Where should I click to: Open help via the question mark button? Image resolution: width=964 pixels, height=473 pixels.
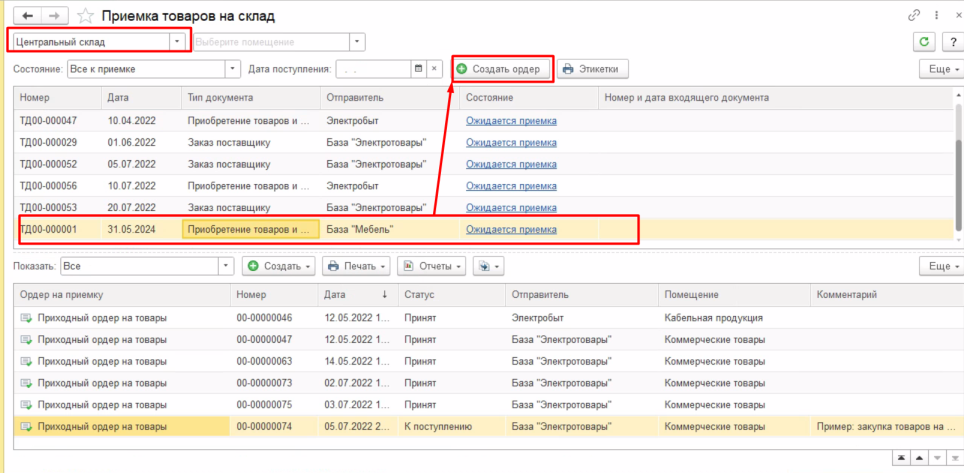pyautogui.click(x=951, y=42)
